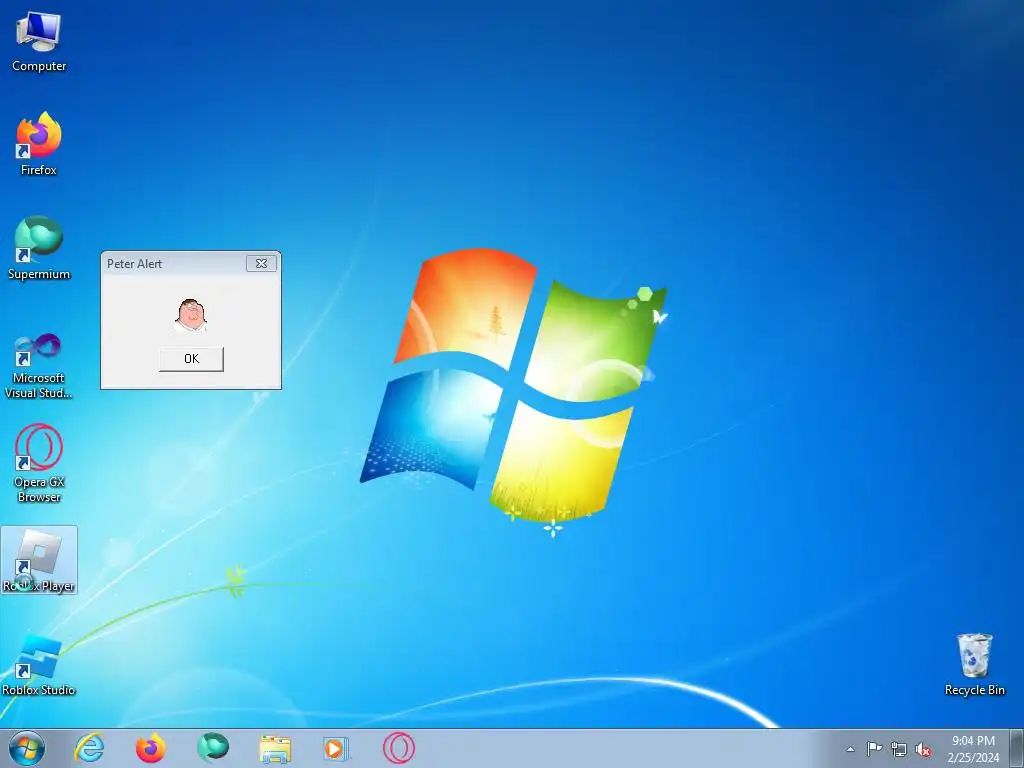Select the Opera GX Browser desktop shortcut

39,464
